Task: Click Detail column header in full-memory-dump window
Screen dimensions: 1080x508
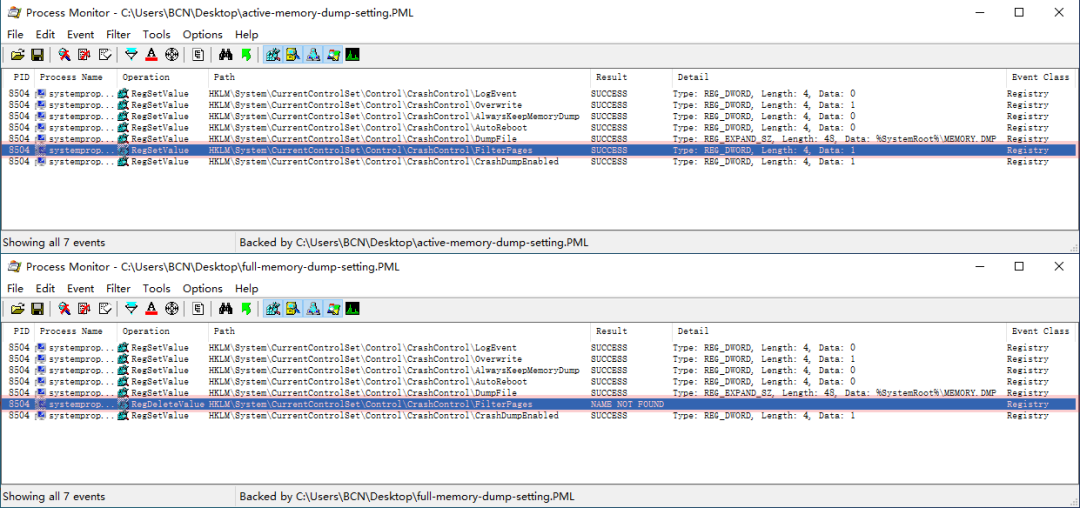Action: 840,331
